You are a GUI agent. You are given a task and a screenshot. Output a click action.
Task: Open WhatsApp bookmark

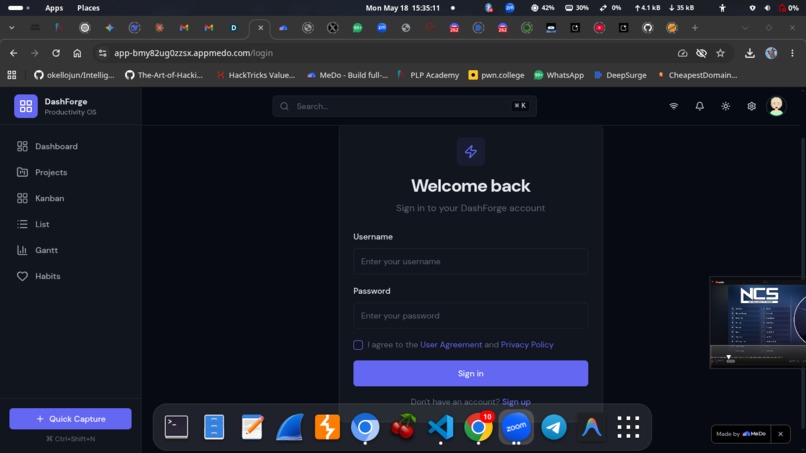point(559,75)
